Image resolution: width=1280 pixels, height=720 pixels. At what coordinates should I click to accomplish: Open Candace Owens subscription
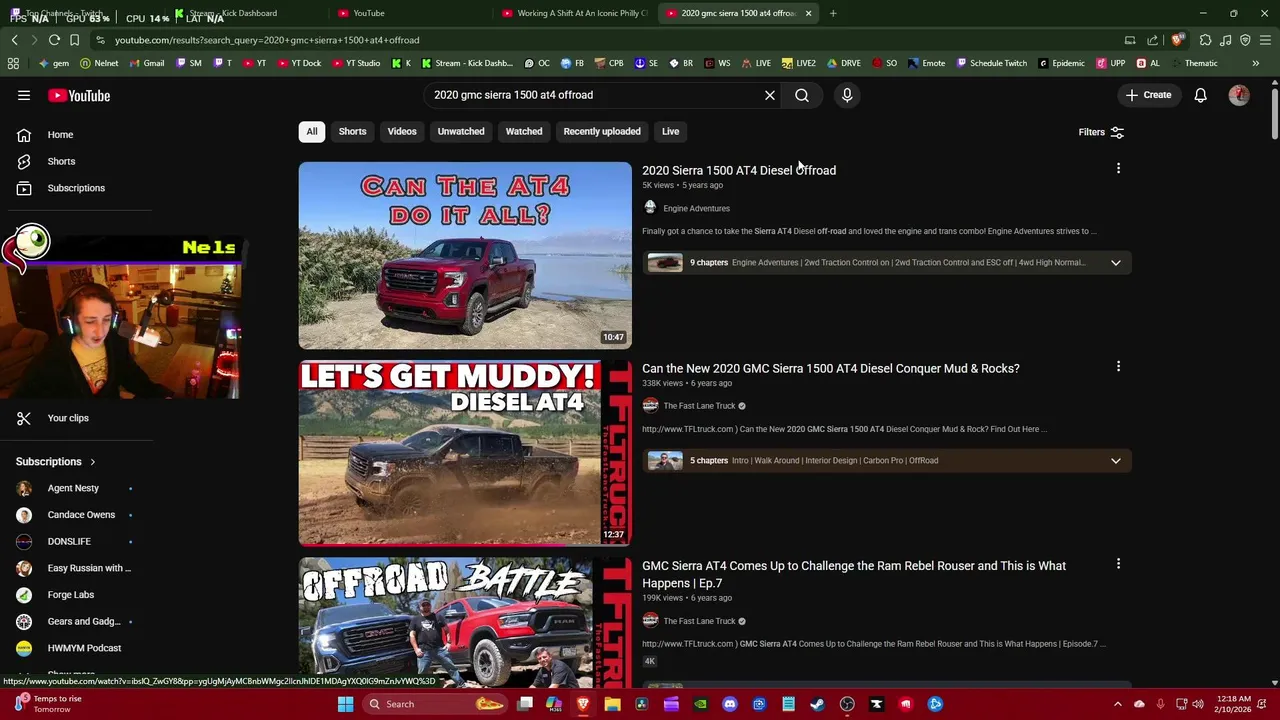pyautogui.click(x=81, y=515)
